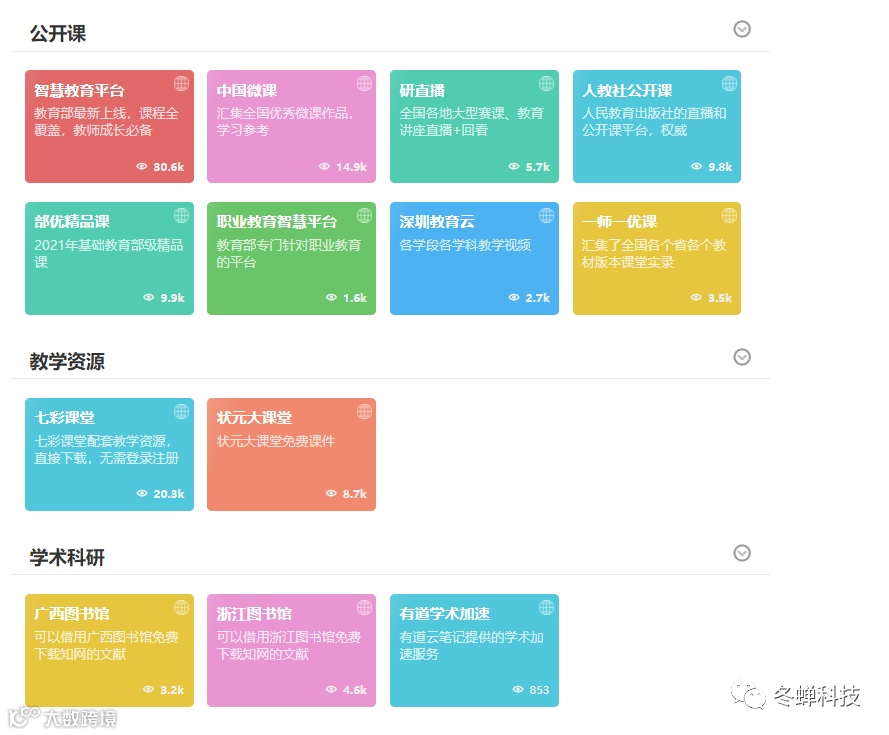Viewport: 889px width, 735px height.
Task: Click globe icon on 中国微课 card
Action: pyautogui.click(x=365, y=83)
